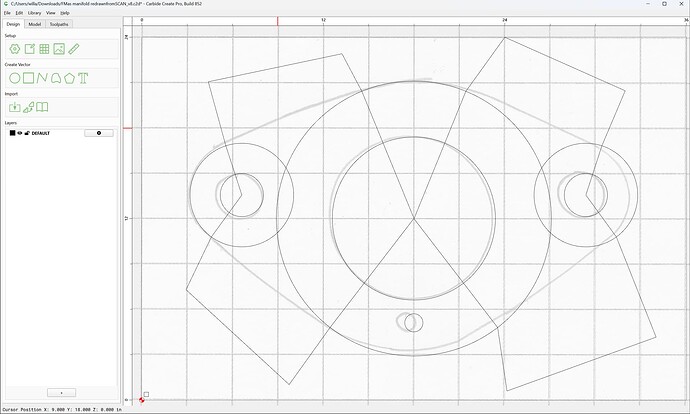Screen dimensions: 690x414
Task: Toggle the lock on DEFAULT layer
Action: tap(27, 133)
